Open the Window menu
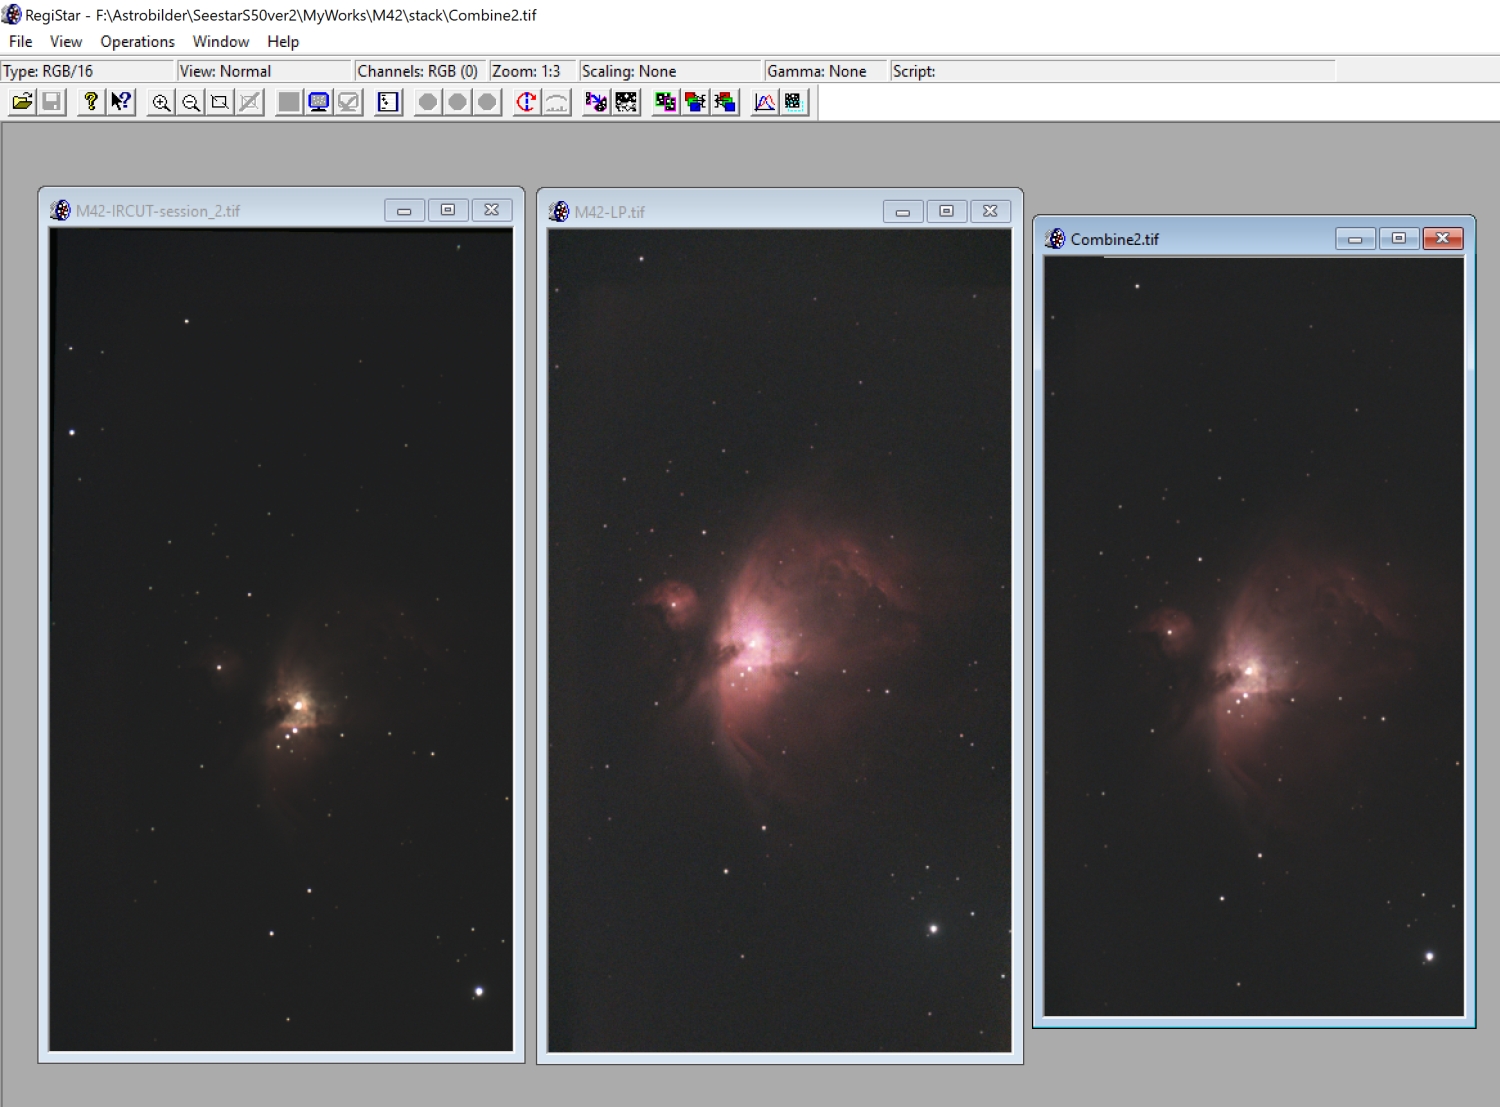 point(221,42)
